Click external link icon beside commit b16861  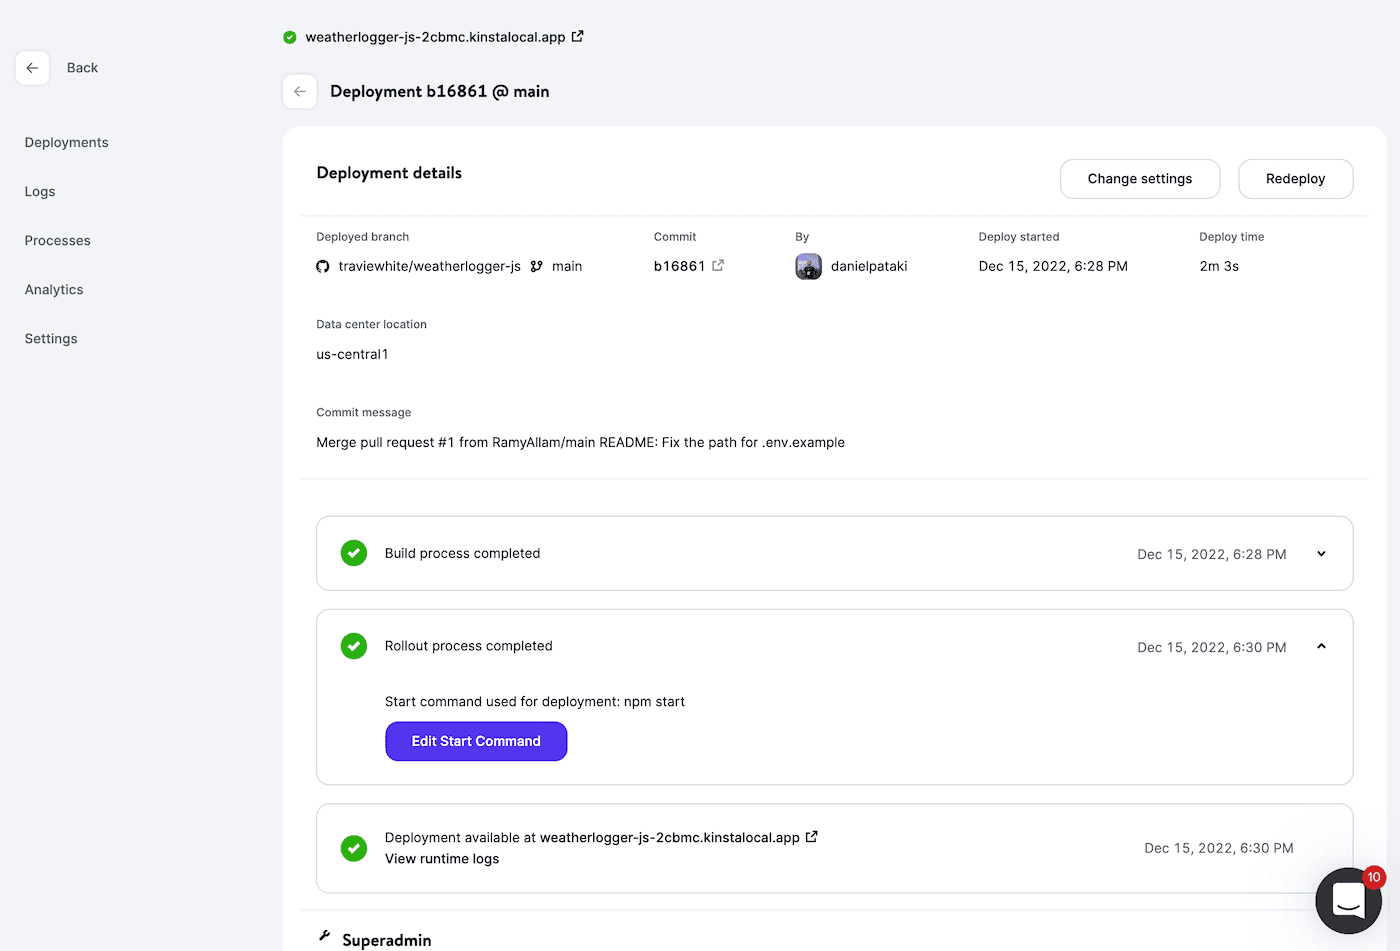point(718,266)
